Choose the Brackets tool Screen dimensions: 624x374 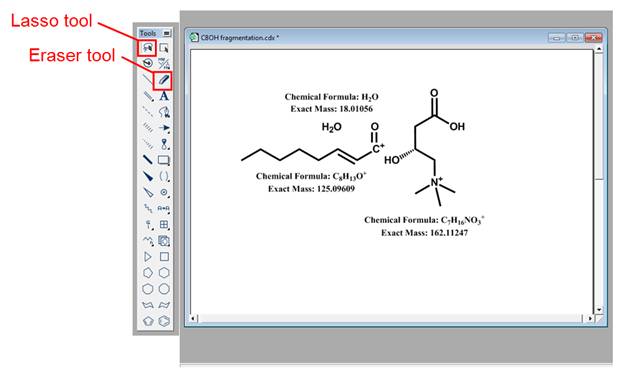tap(164, 176)
